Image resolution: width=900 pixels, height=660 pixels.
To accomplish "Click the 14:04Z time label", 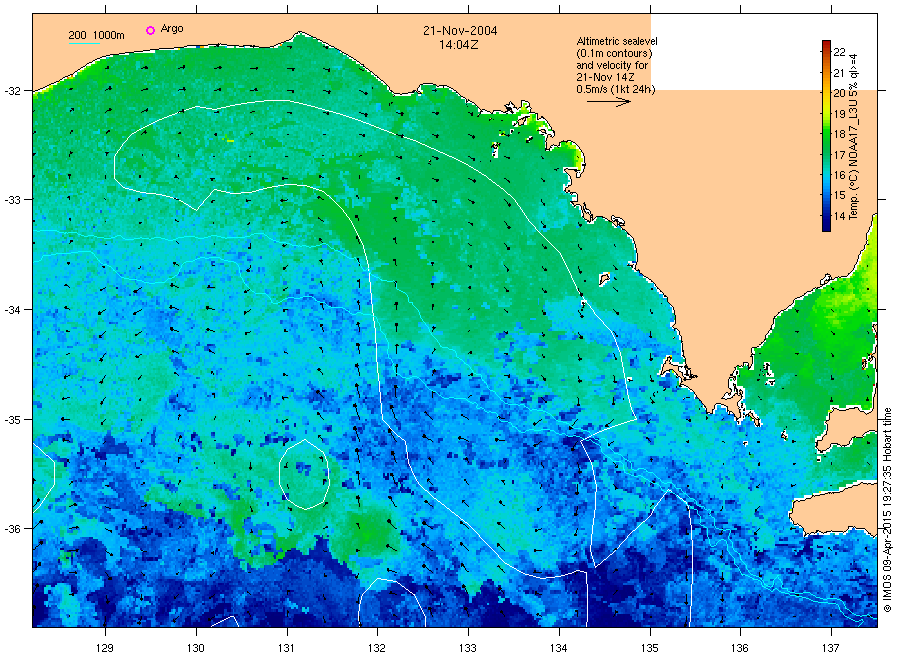I will tap(459, 45).
